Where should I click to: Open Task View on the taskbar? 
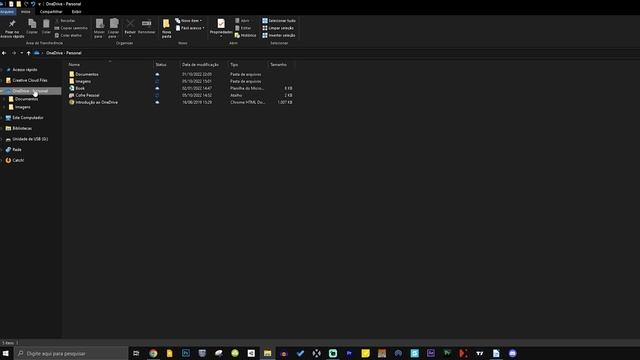coord(136,353)
